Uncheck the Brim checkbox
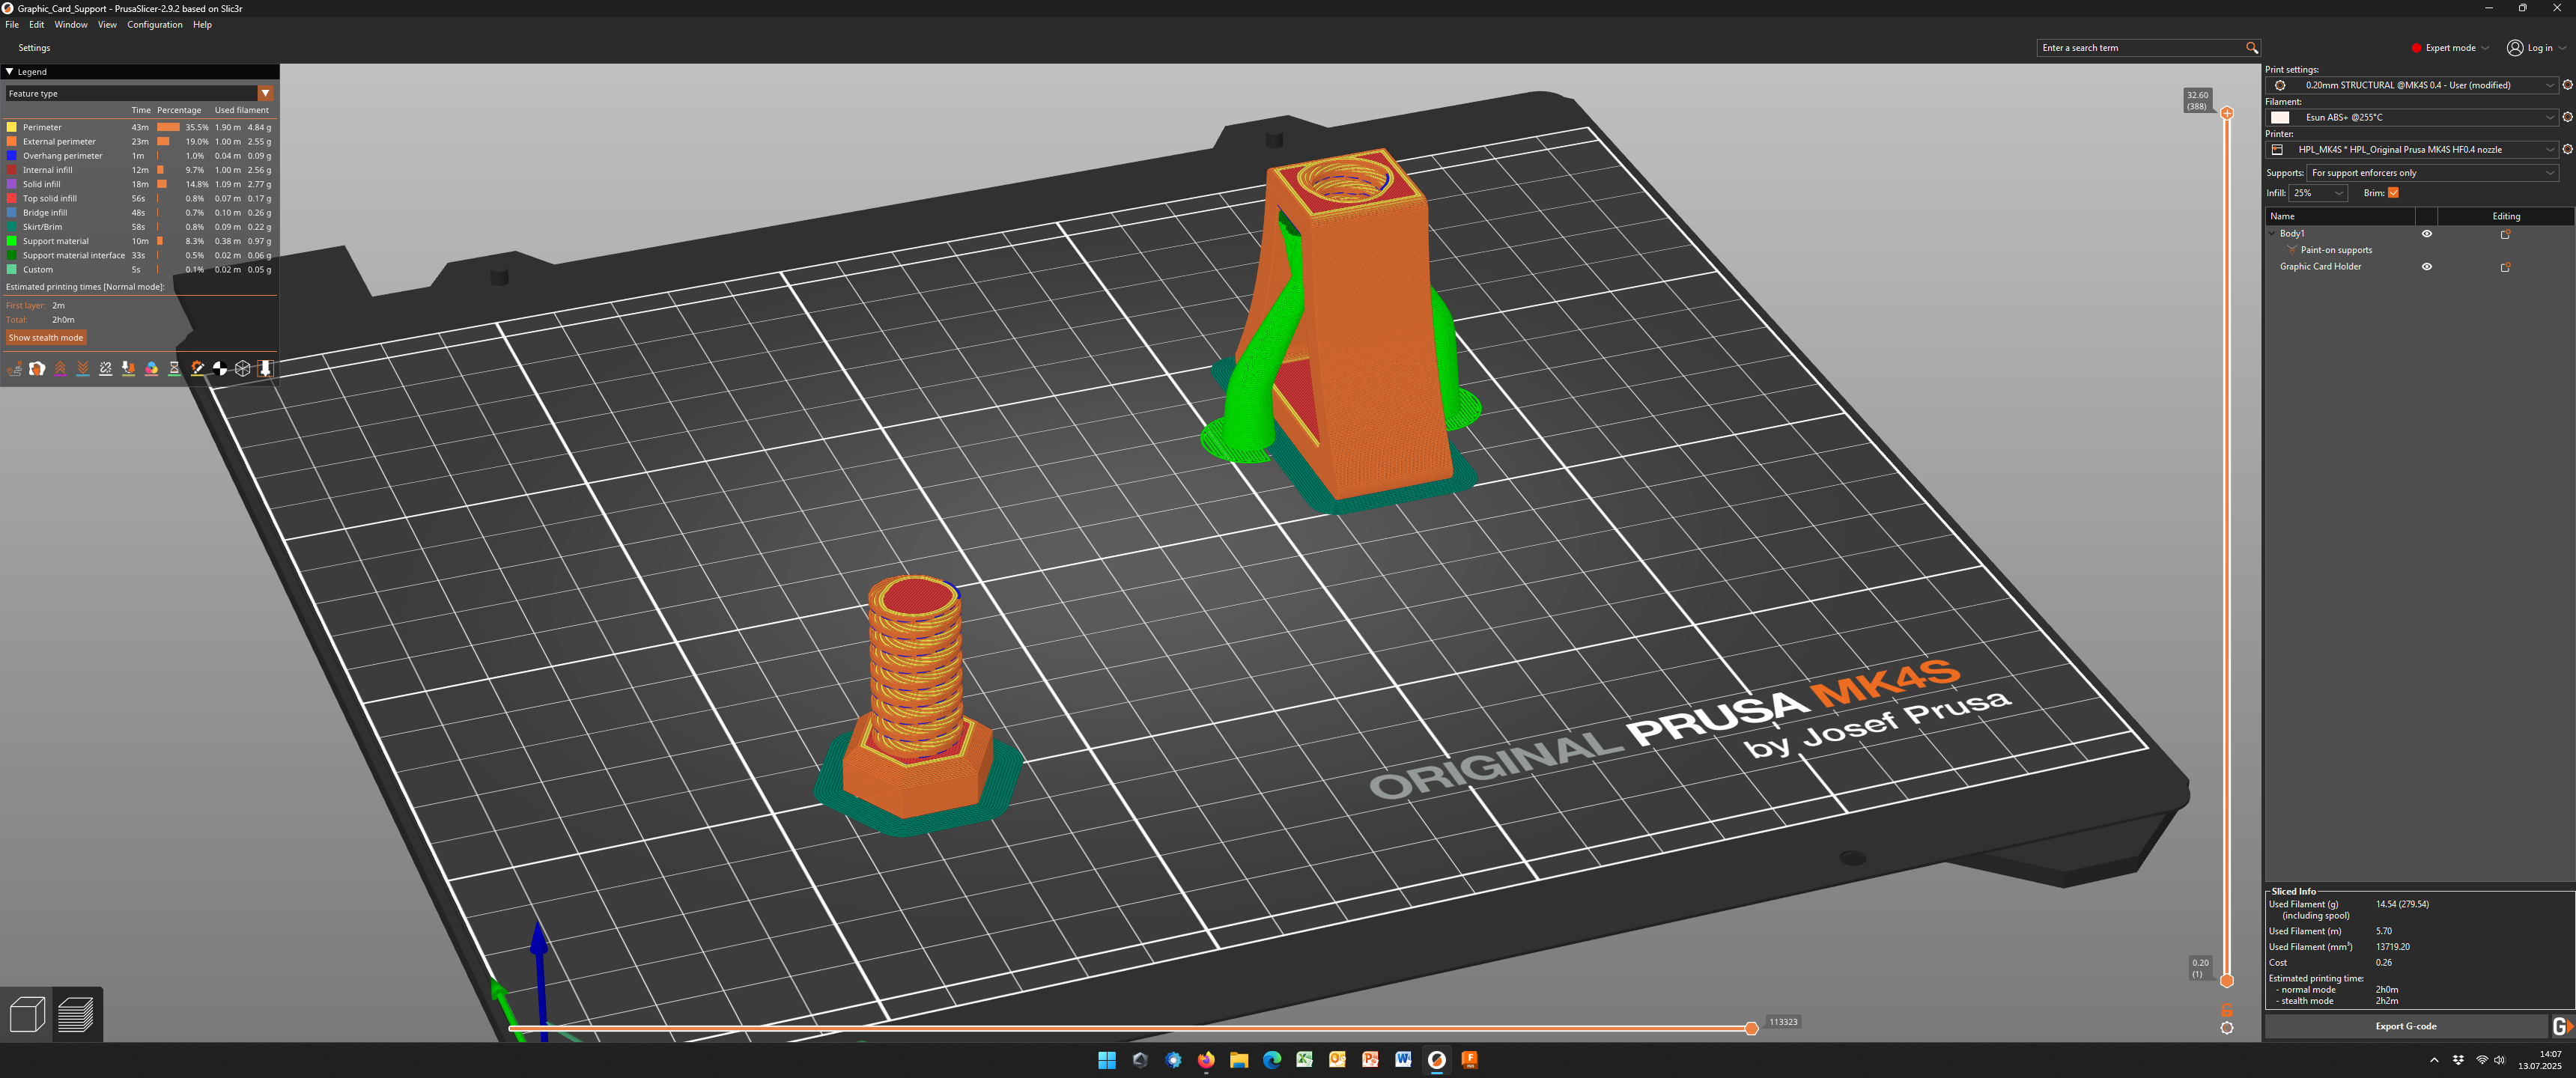Screen dimensions: 2576x1078 [x=2393, y=193]
